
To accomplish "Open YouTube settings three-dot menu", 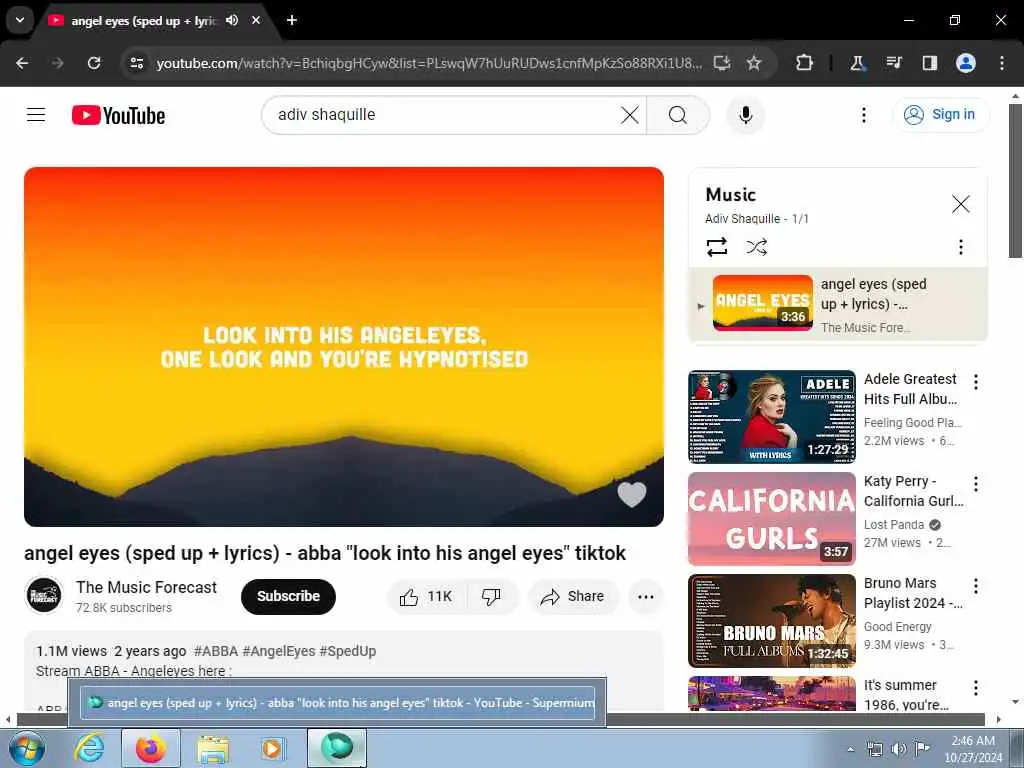I will (x=863, y=116).
